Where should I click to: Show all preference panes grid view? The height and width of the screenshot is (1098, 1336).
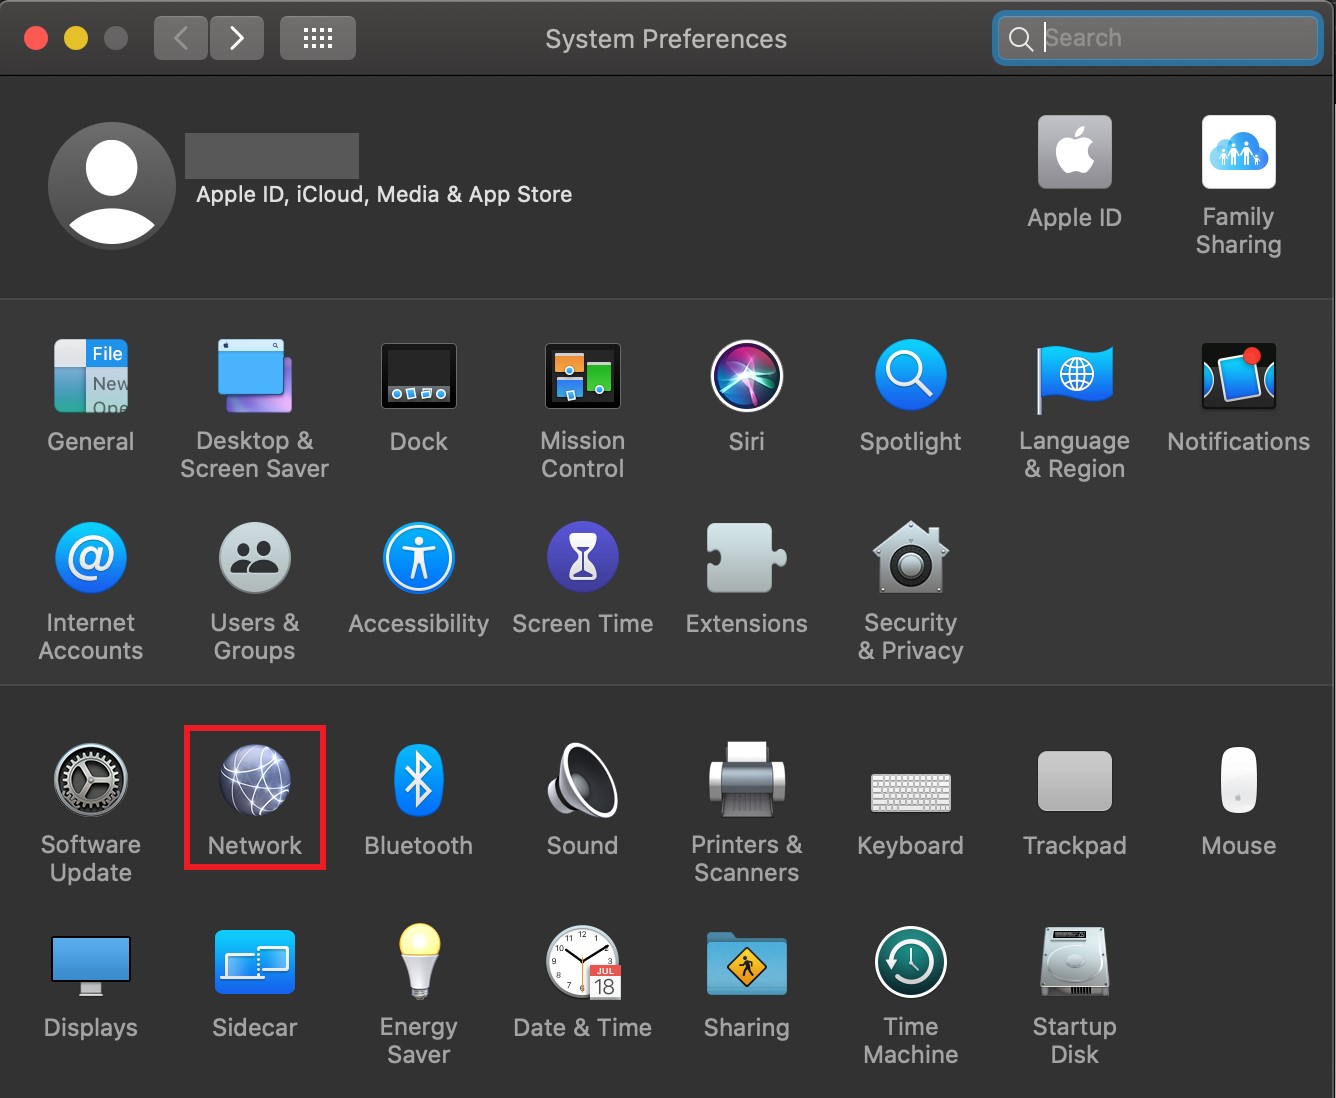tap(317, 37)
